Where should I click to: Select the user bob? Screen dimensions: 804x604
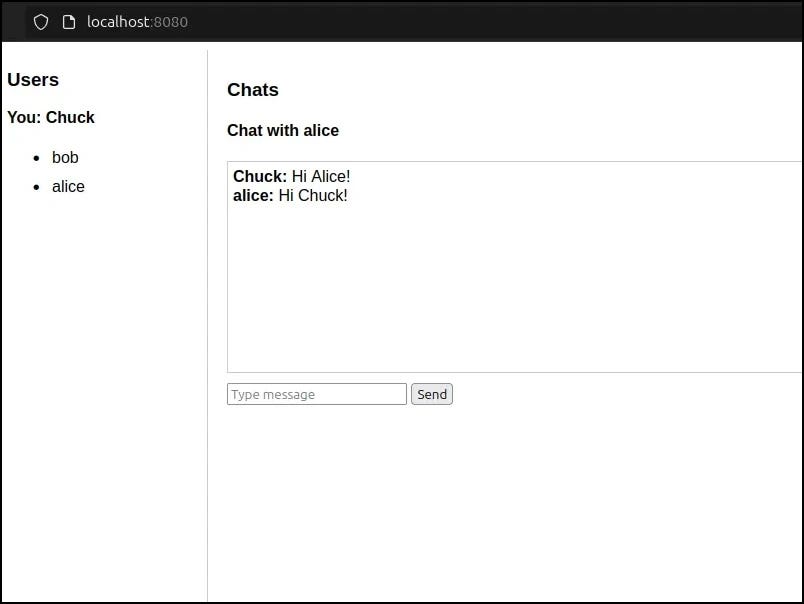65,157
